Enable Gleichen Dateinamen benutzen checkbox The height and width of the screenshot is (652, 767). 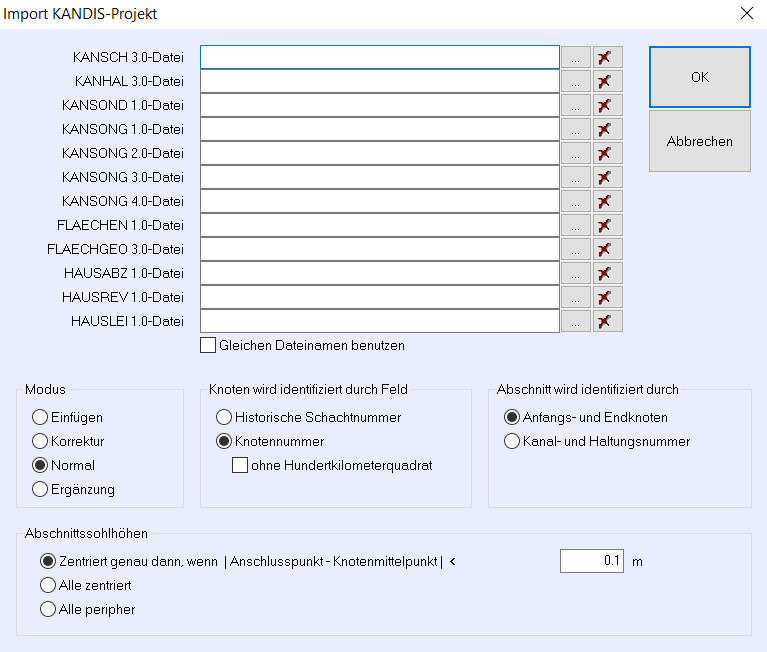(x=208, y=345)
